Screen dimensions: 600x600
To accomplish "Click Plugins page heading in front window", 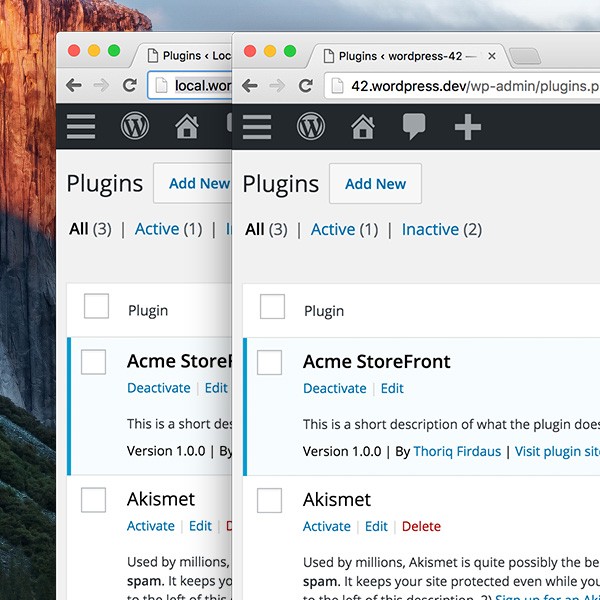I will coord(280,184).
